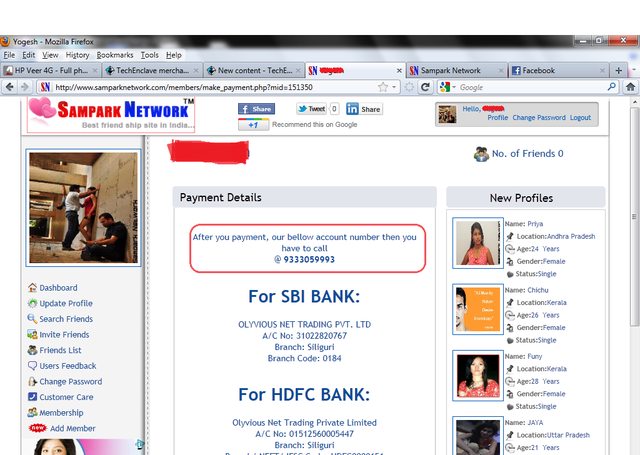Open the Firefox home page icon
Screen dimensions: 640x455
click(631, 87)
